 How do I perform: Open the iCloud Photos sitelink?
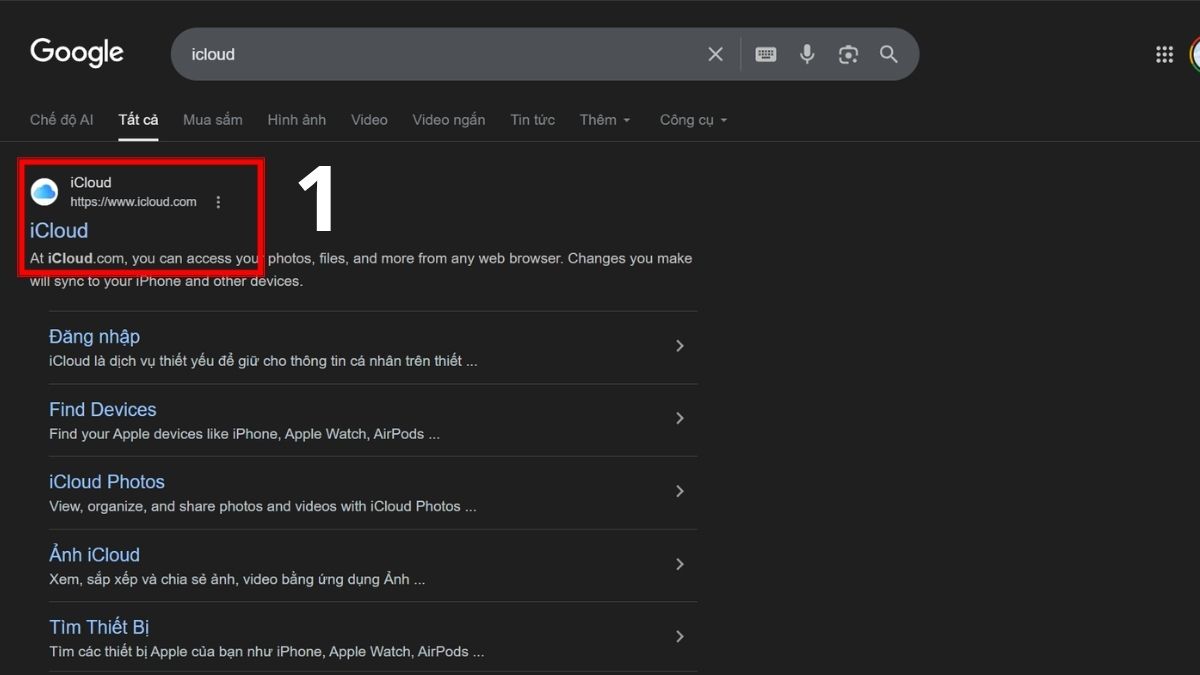(x=107, y=482)
